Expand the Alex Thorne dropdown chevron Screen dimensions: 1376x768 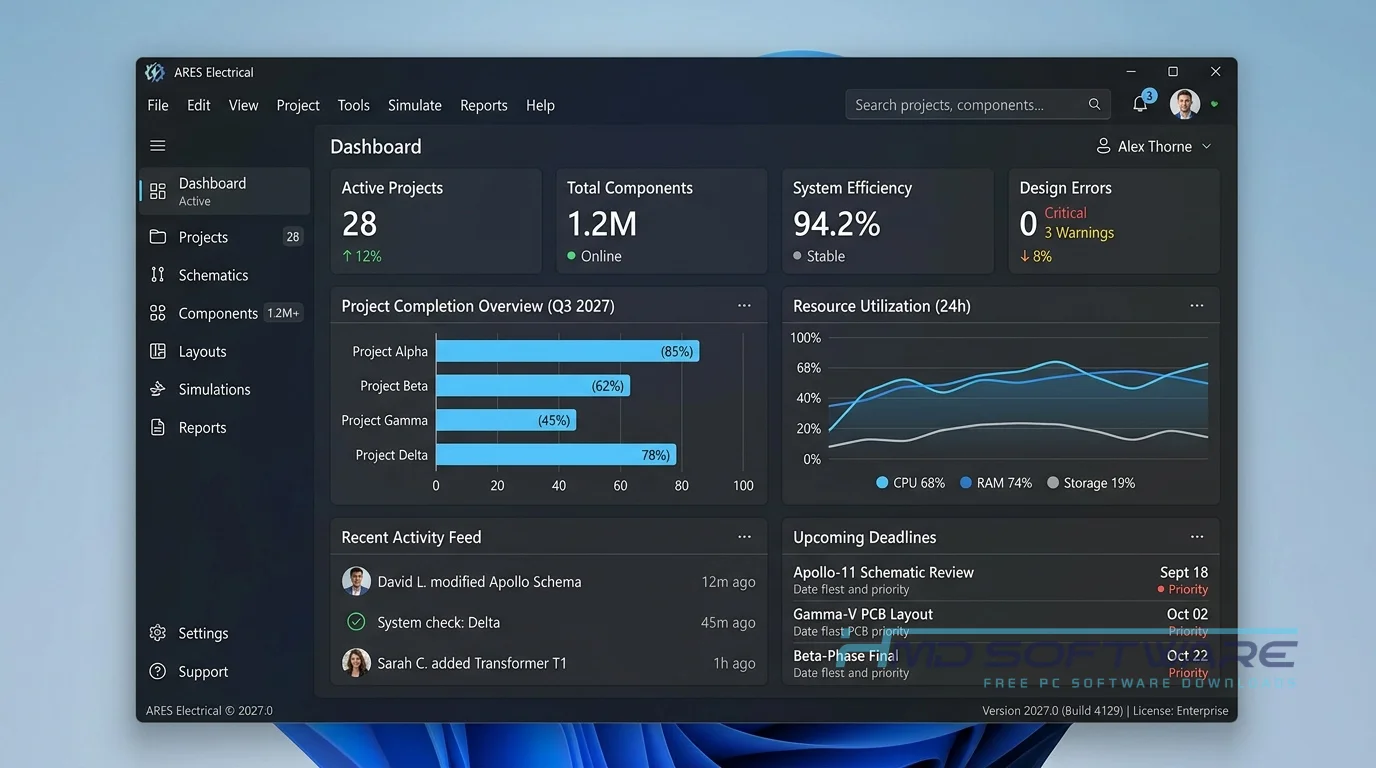click(x=1206, y=146)
